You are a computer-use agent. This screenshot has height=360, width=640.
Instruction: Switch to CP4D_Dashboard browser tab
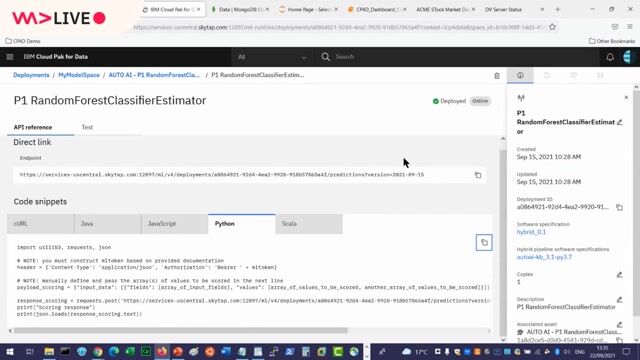(x=376, y=9)
